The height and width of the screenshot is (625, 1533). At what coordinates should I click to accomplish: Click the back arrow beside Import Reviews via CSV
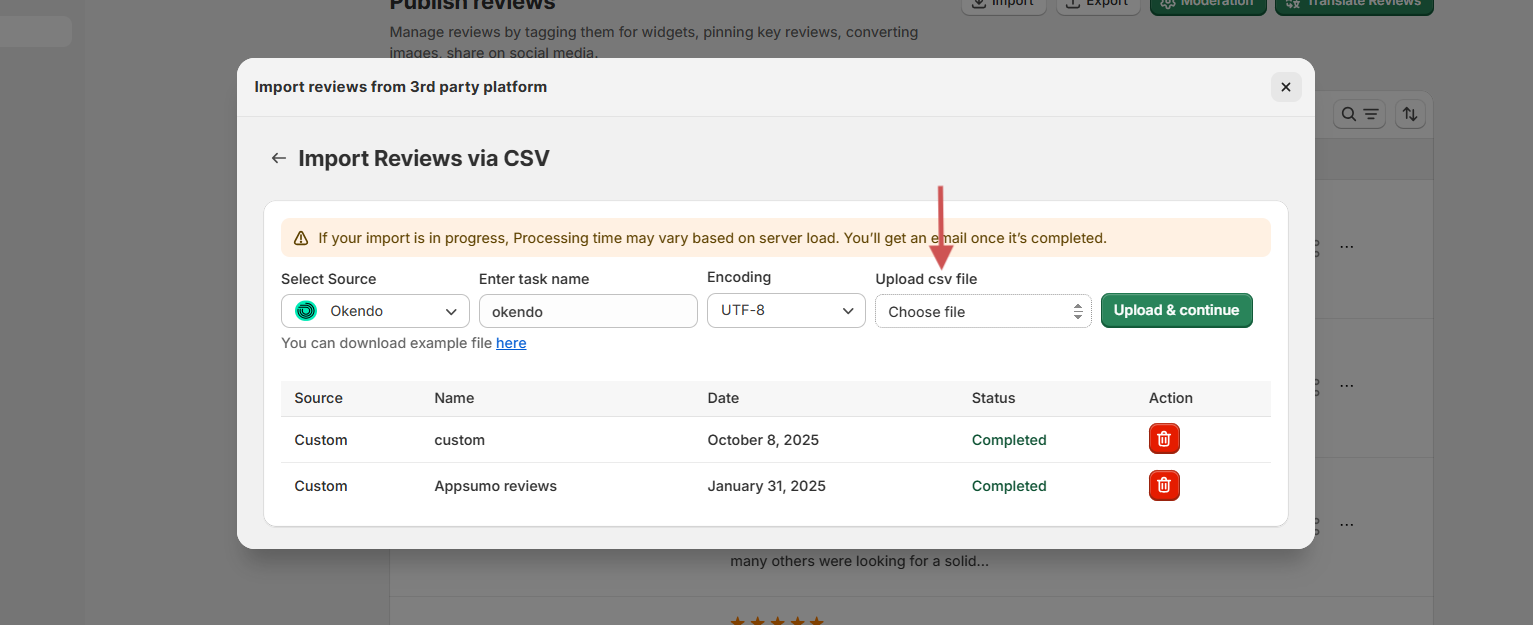[x=279, y=158]
